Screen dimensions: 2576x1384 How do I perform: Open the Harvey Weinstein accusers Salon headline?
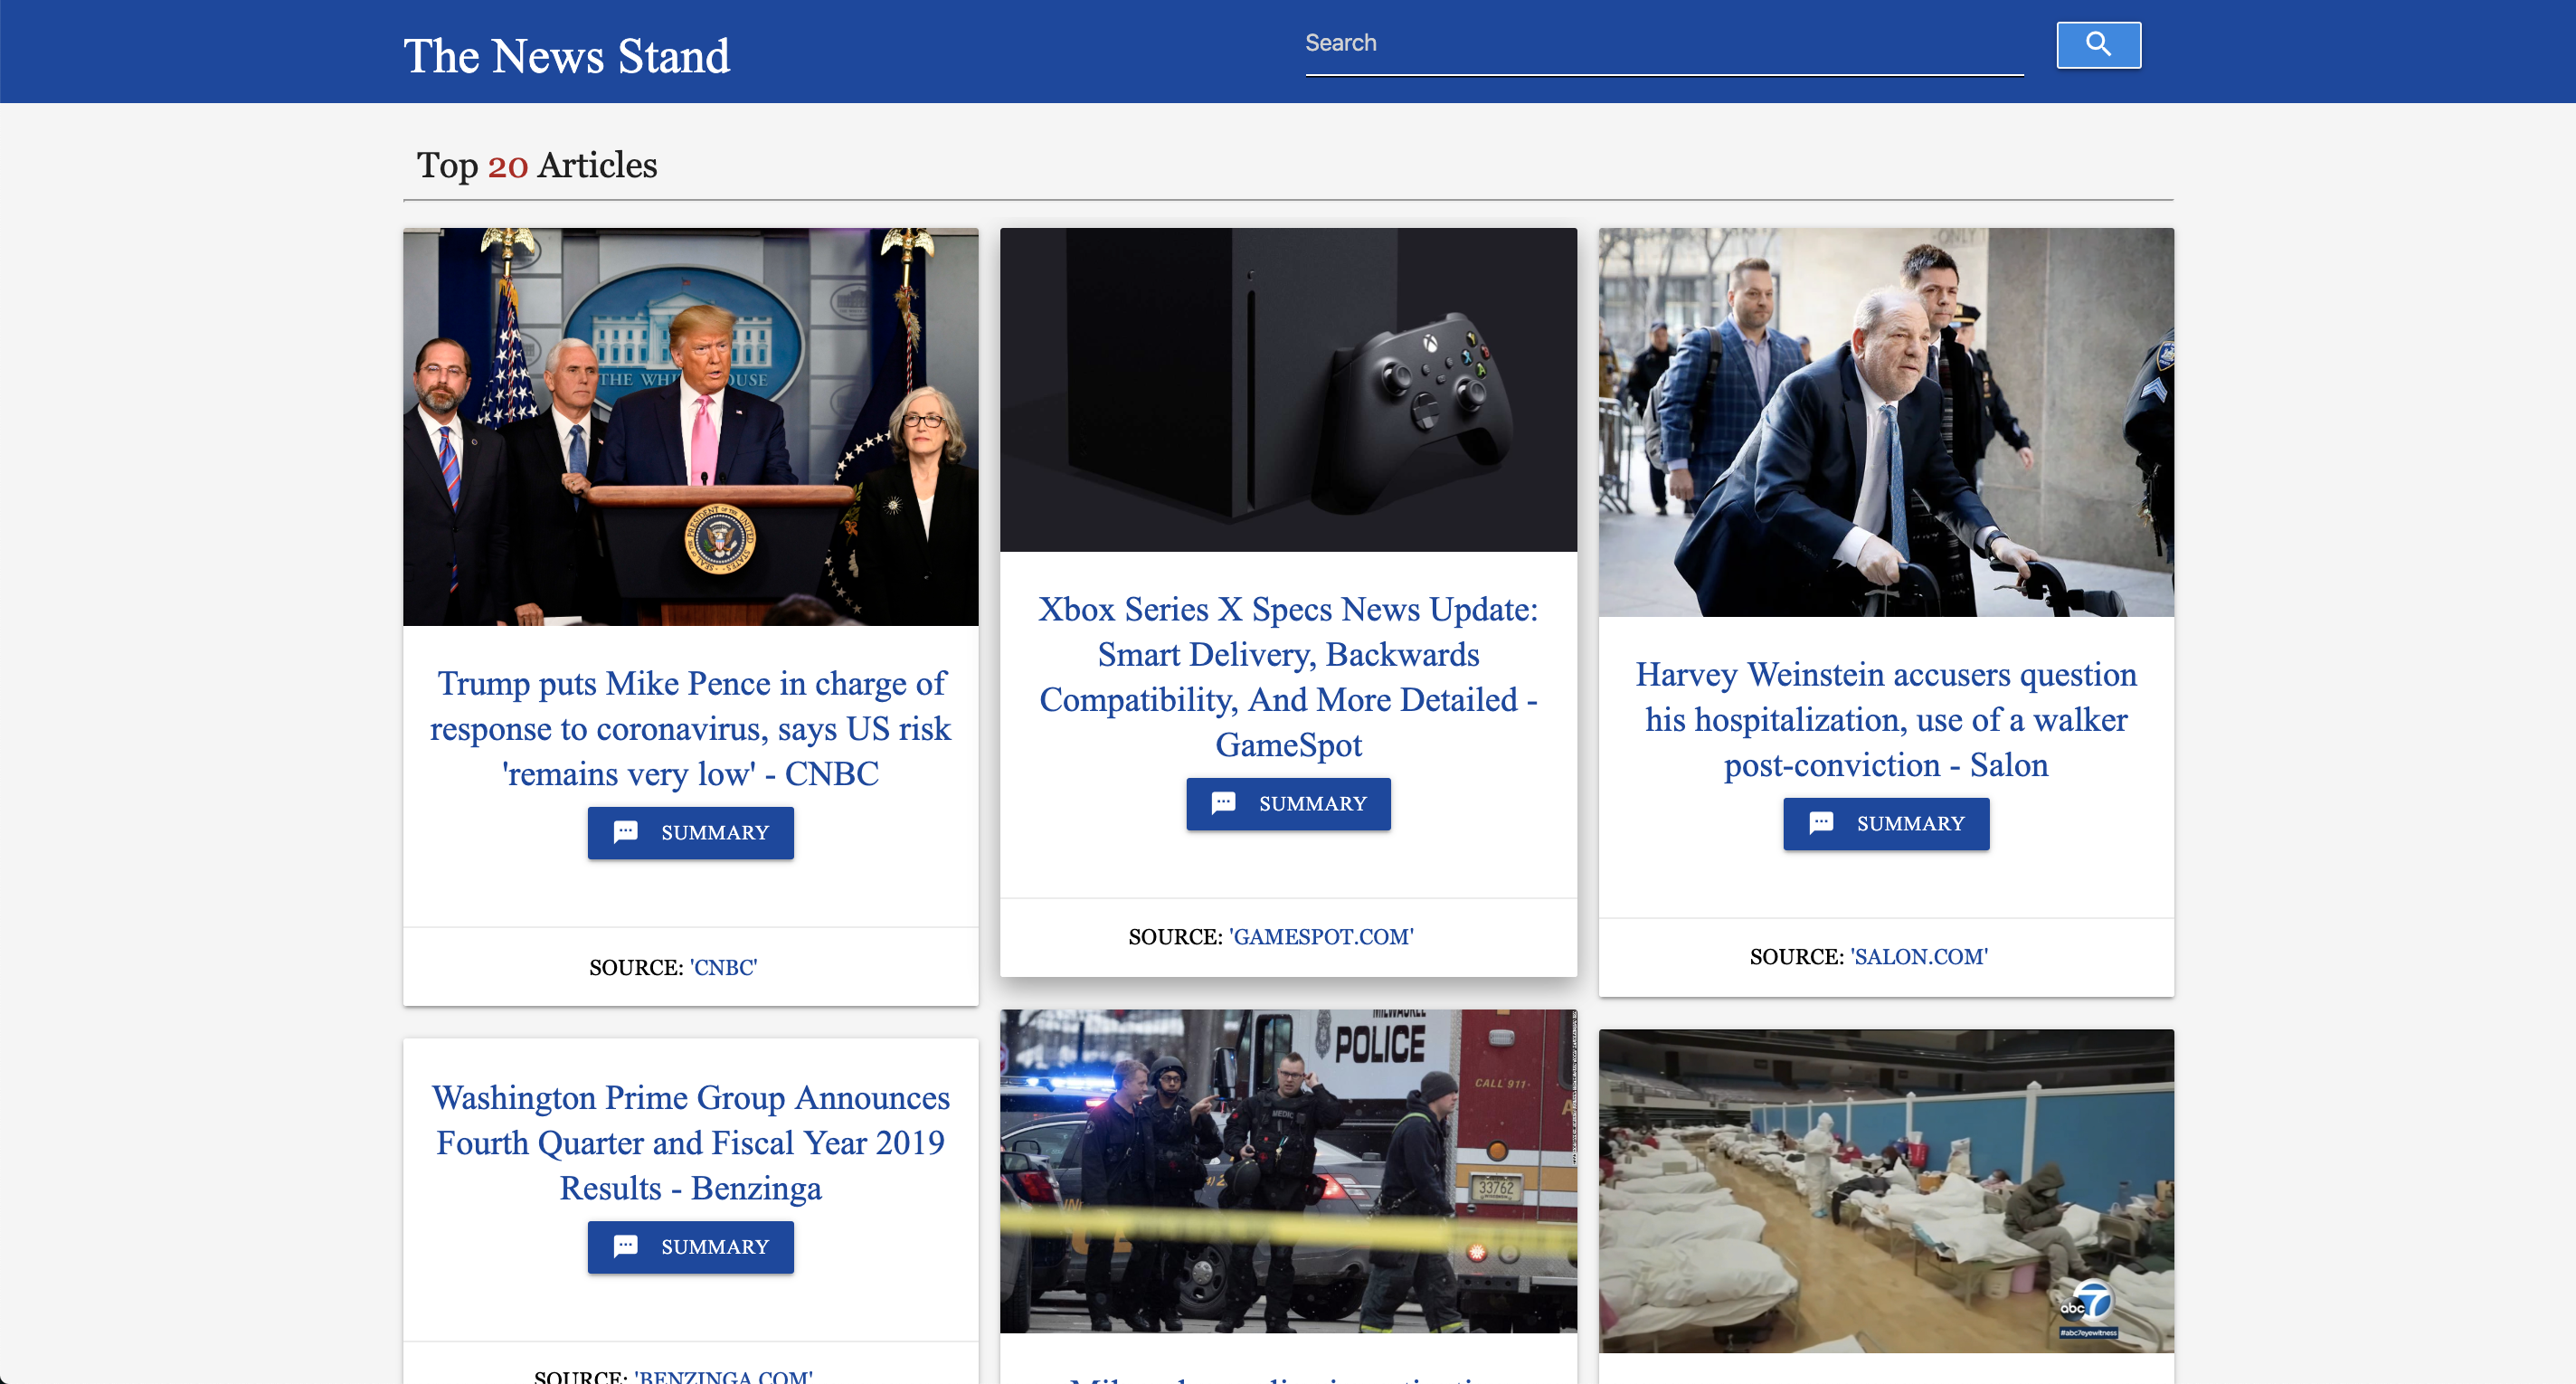[x=1885, y=720]
